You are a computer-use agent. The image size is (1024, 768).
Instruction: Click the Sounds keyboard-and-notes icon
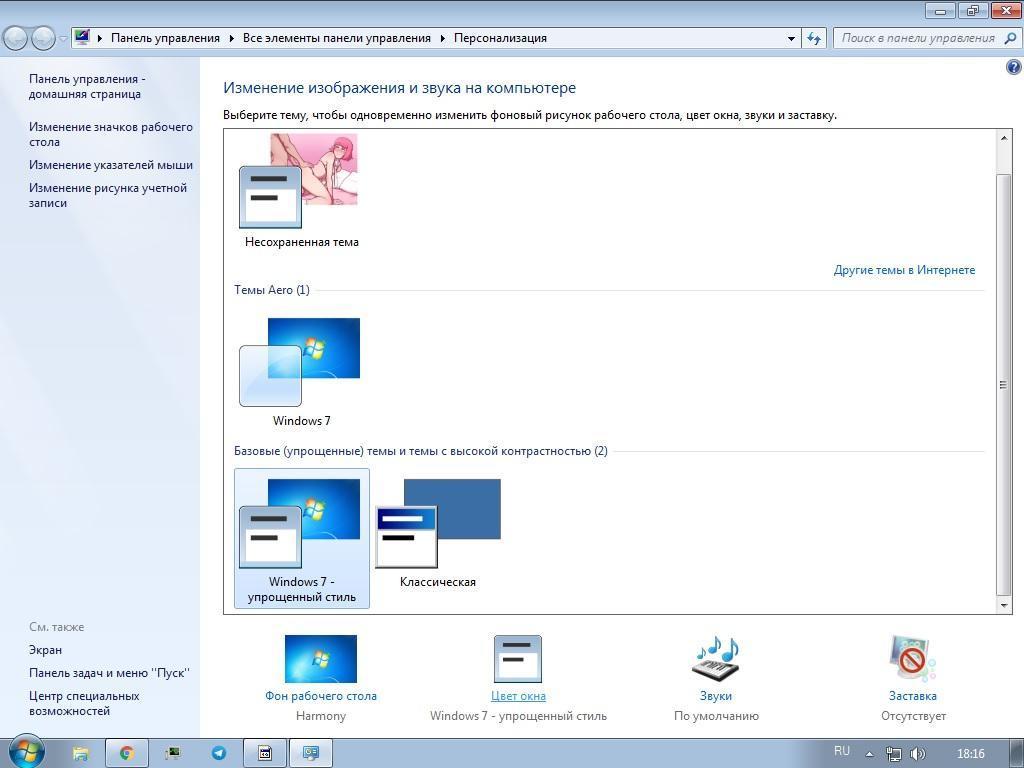pyautogui.click(x=716, y=659)
